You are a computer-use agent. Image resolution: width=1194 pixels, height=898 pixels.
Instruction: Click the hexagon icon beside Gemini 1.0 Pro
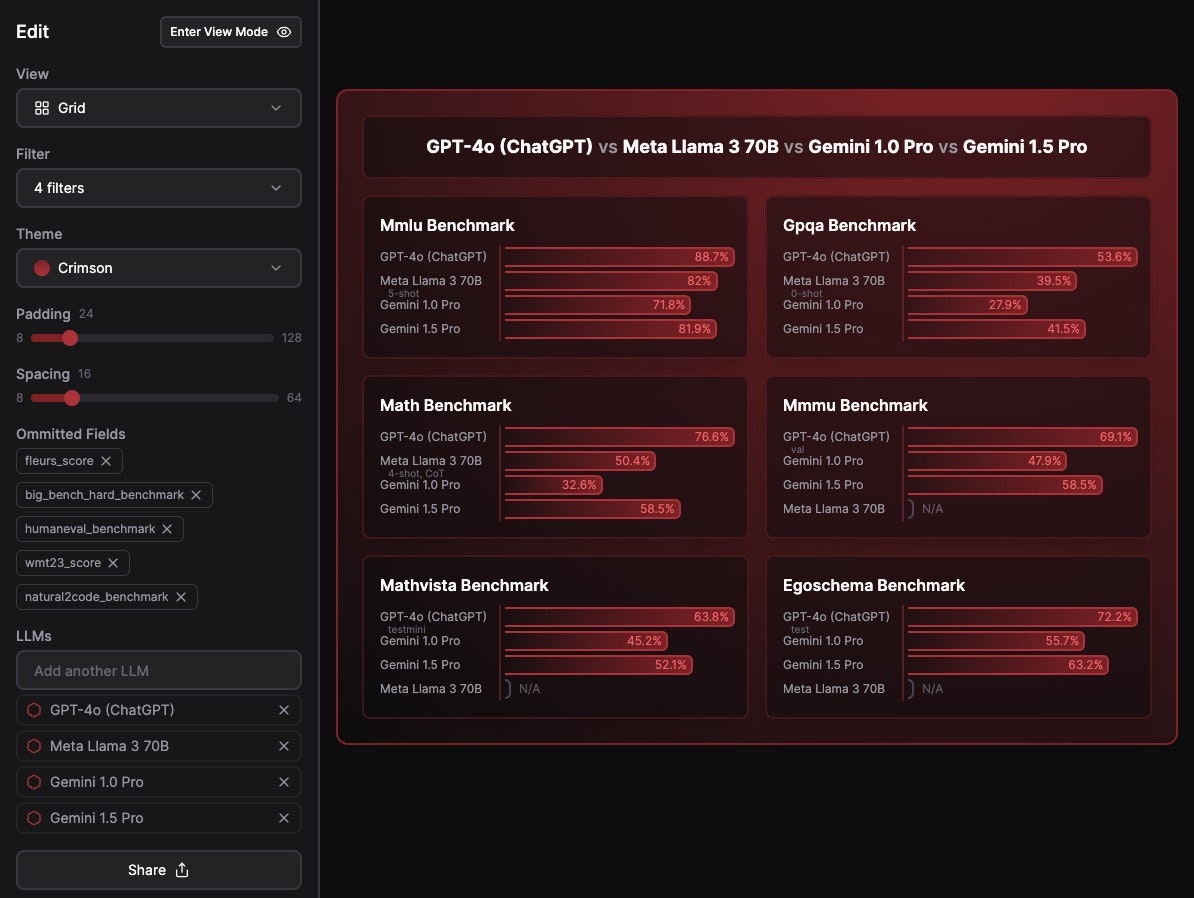coord(34,782)
